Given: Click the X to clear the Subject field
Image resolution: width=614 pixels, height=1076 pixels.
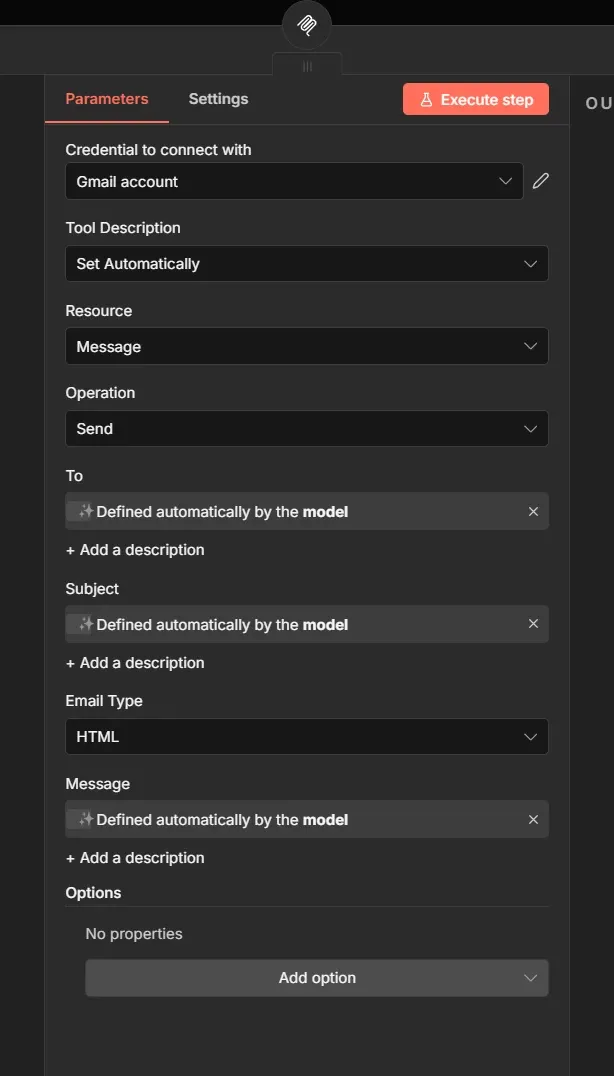Looking at the screenshot, I should (533, 623).
